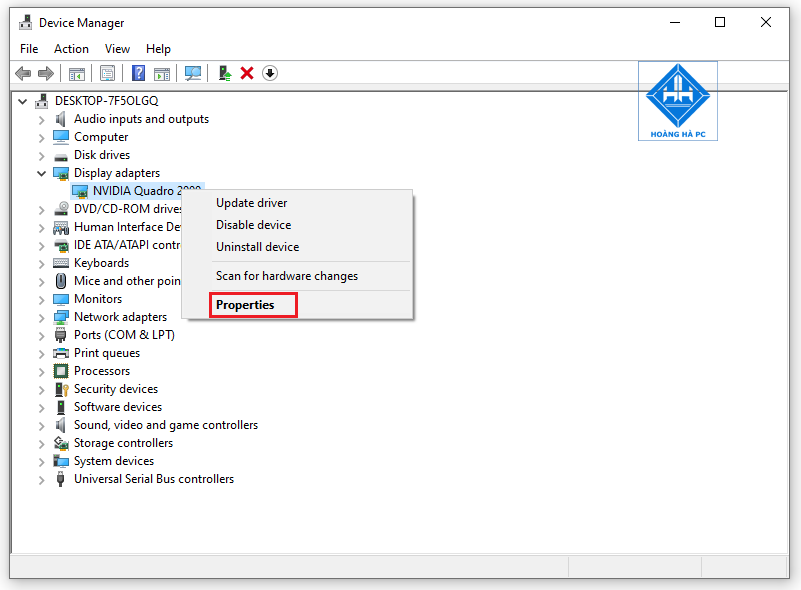This screenshot has height=590, width=801.
Task: Click the Properties icon in the toolbar
Action: pos(107,72)
